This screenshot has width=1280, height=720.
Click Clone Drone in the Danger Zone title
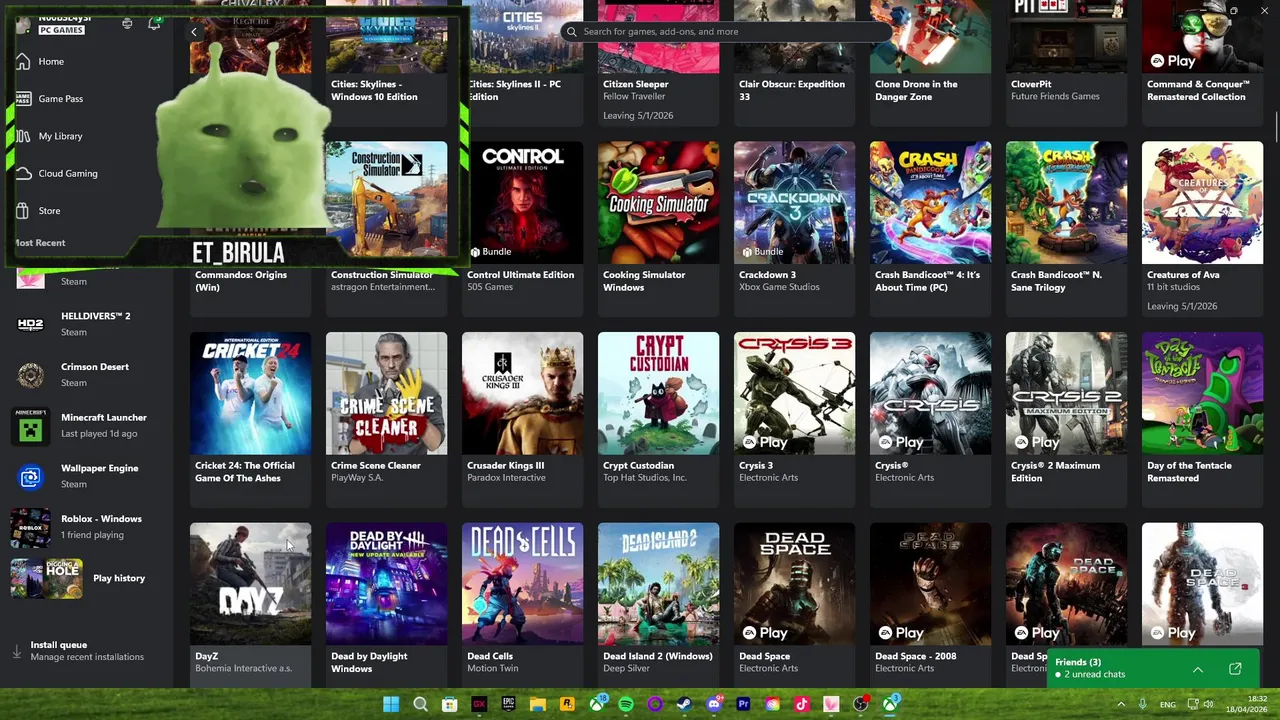[916, 90]
